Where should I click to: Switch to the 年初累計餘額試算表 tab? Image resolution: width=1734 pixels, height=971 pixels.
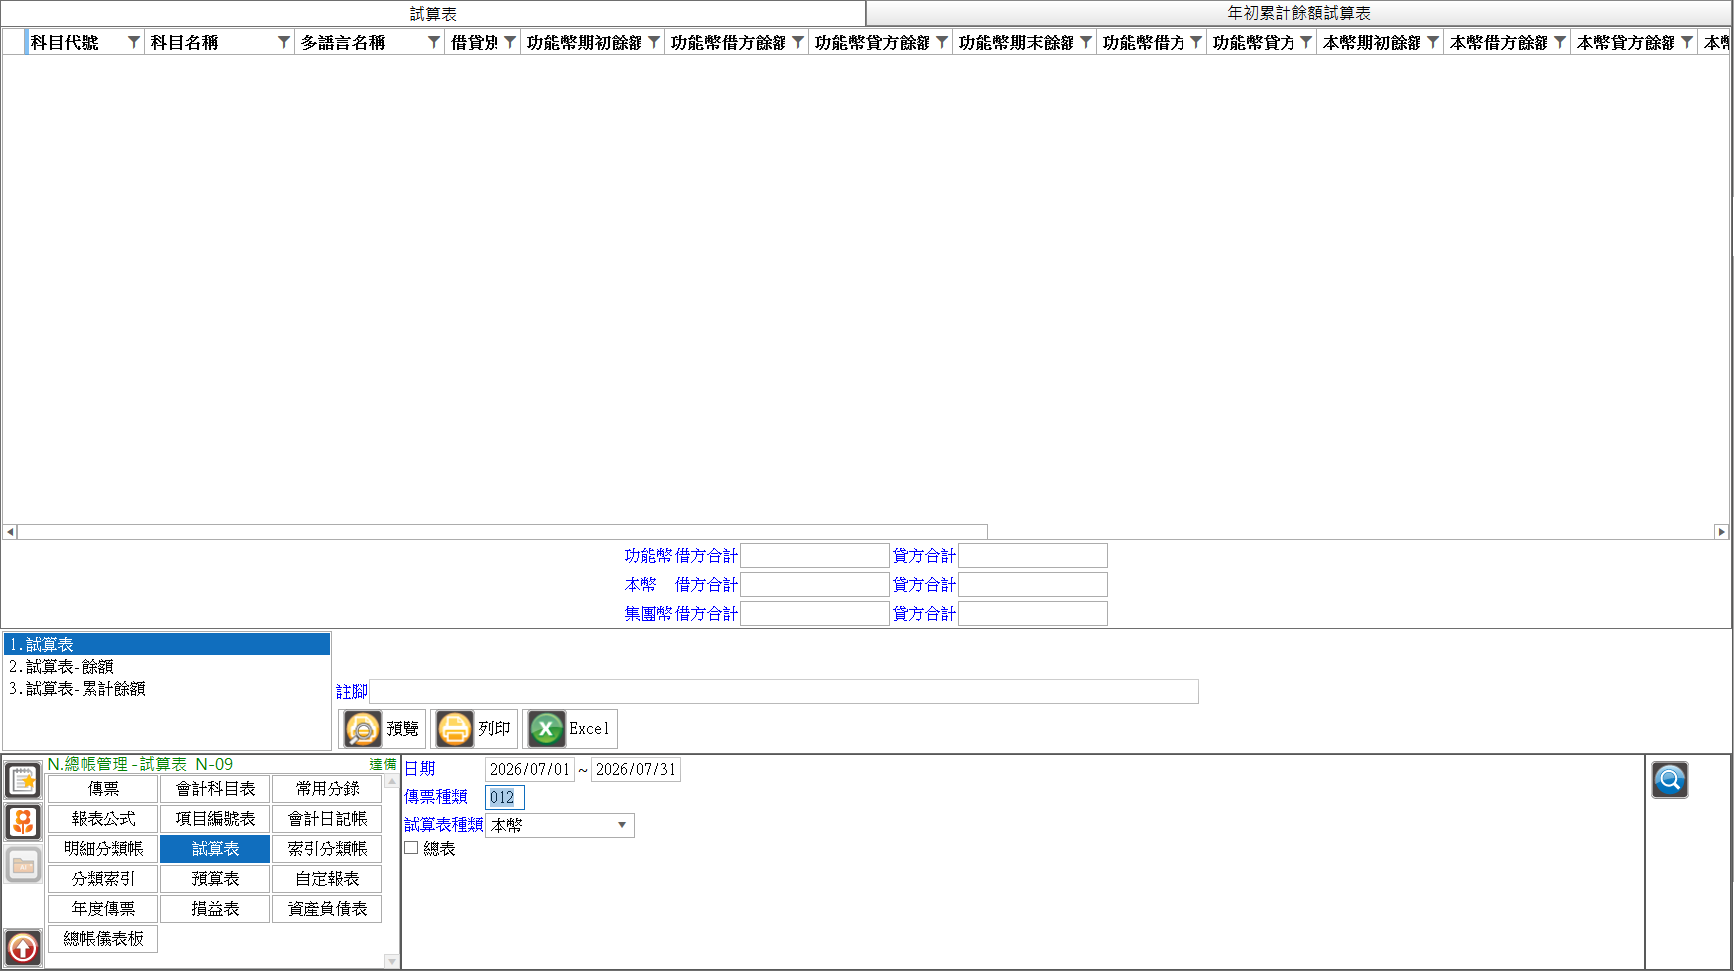coord(1299,13)
